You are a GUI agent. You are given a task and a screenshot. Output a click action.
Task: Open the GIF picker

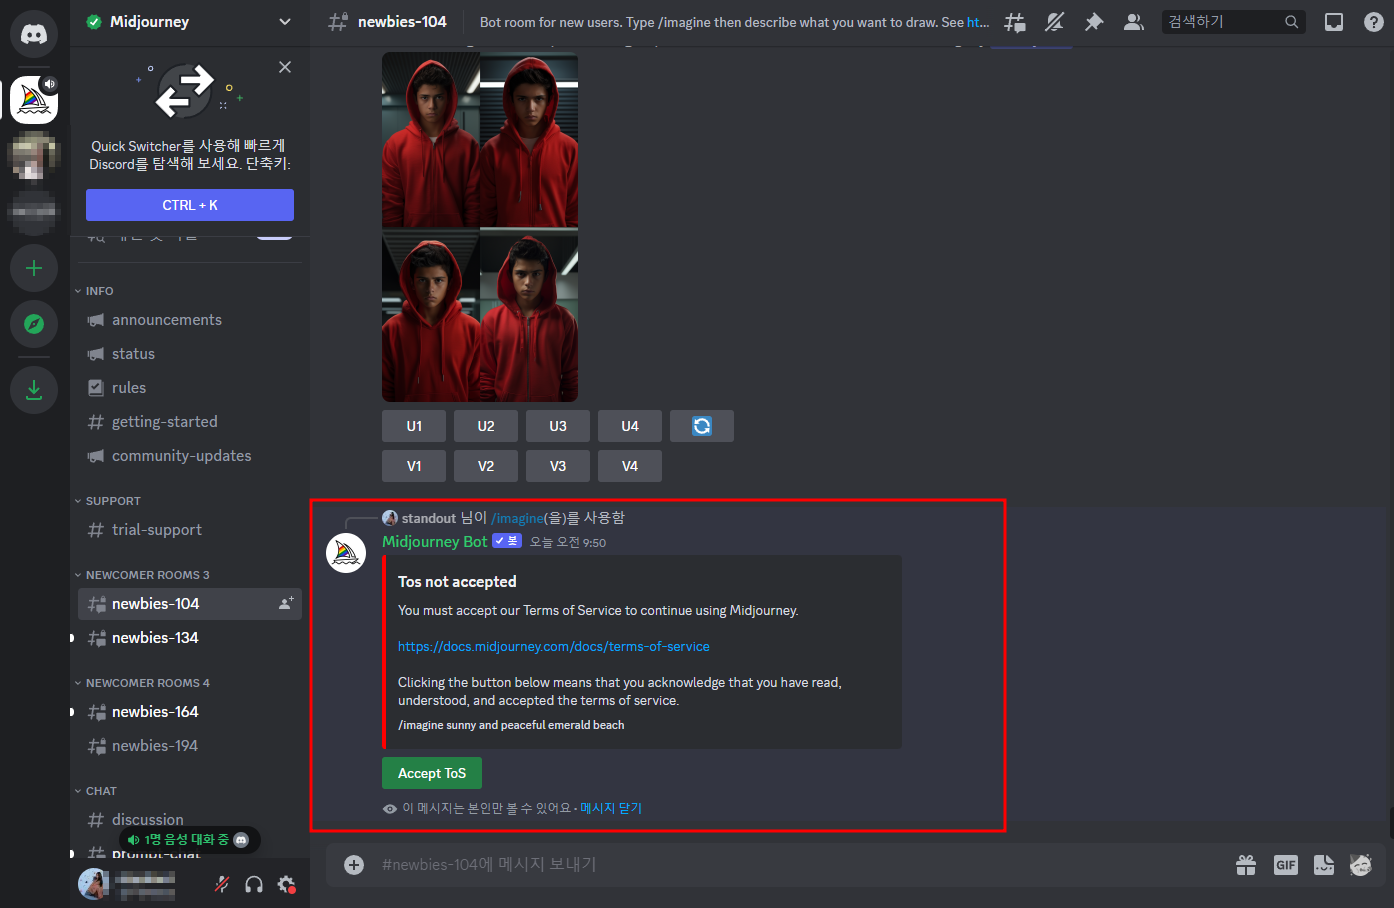[x=1286, y=865]
